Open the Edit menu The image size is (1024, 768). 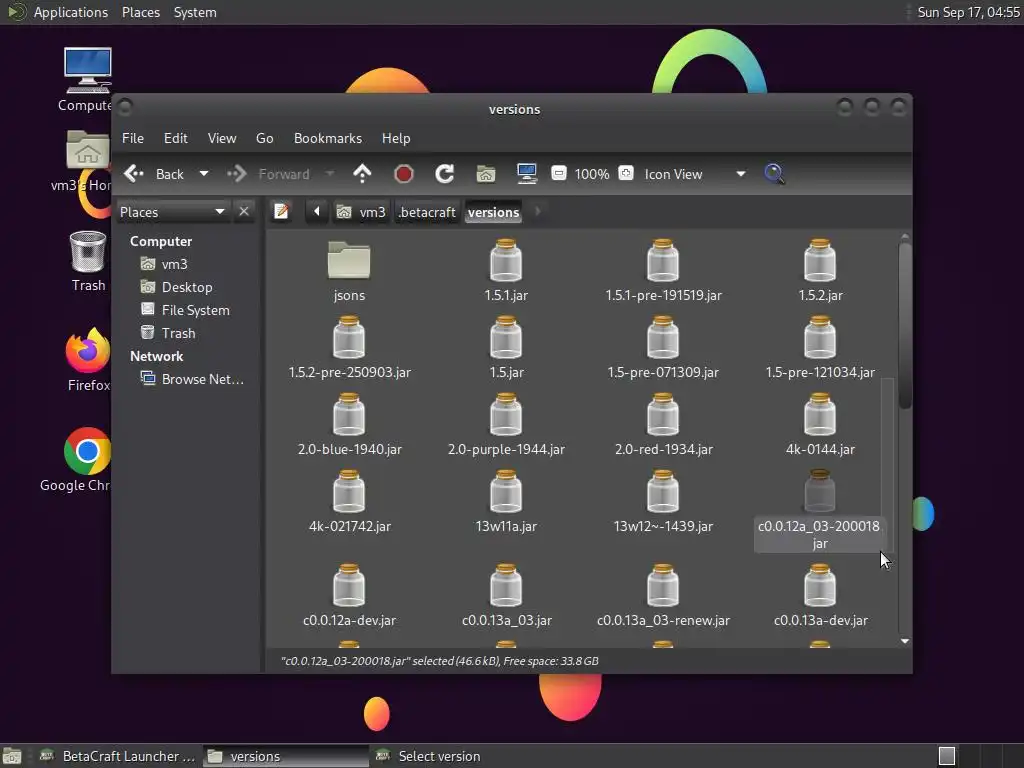click(176, 138)
